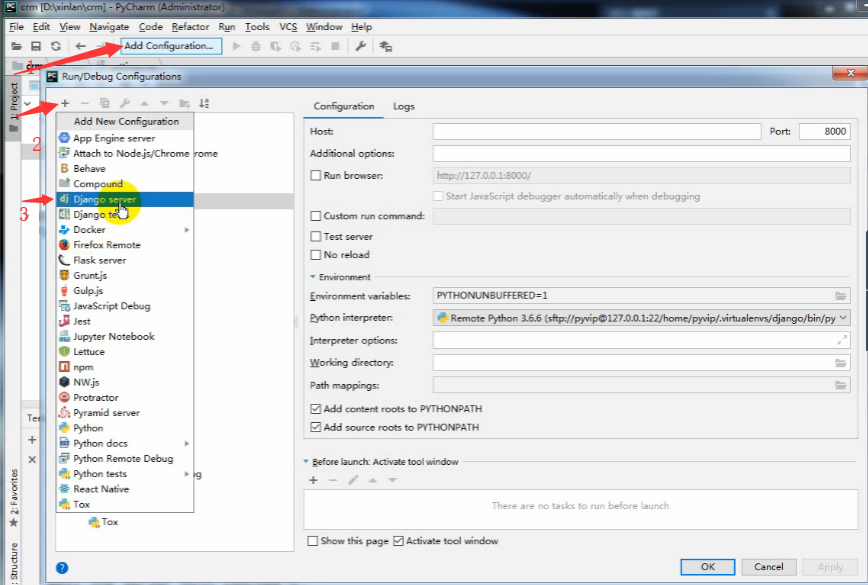
Task: Click the OK button
Action: pos(707,567)
